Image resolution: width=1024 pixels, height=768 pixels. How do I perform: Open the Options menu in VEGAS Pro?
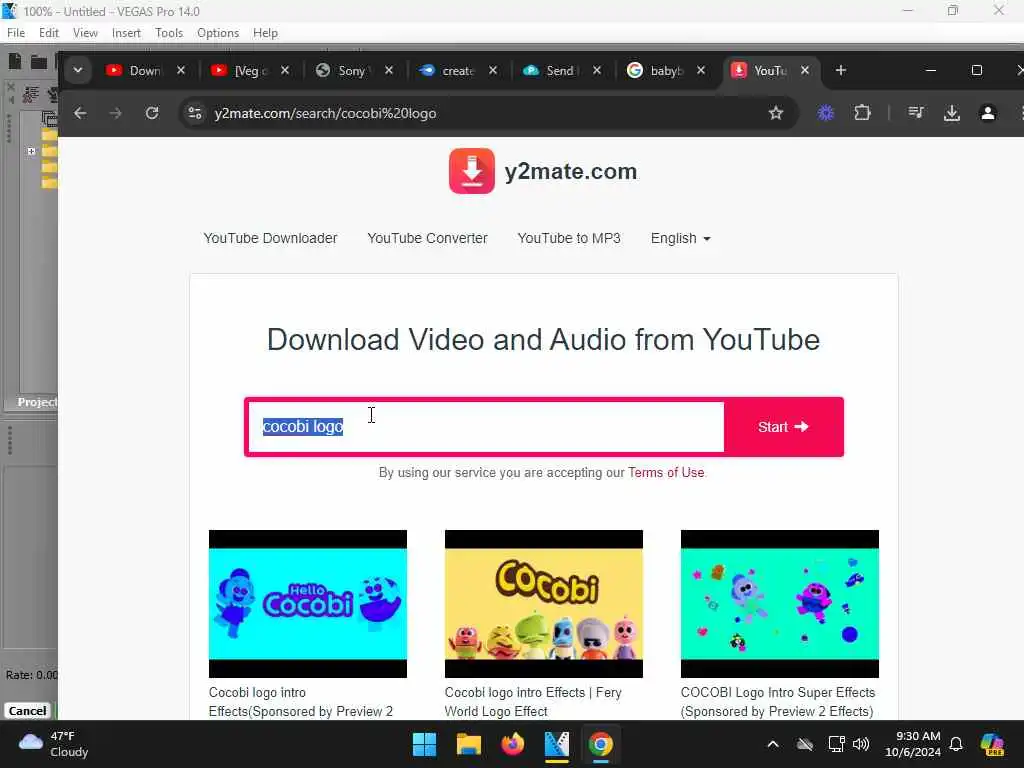[217, 33]
